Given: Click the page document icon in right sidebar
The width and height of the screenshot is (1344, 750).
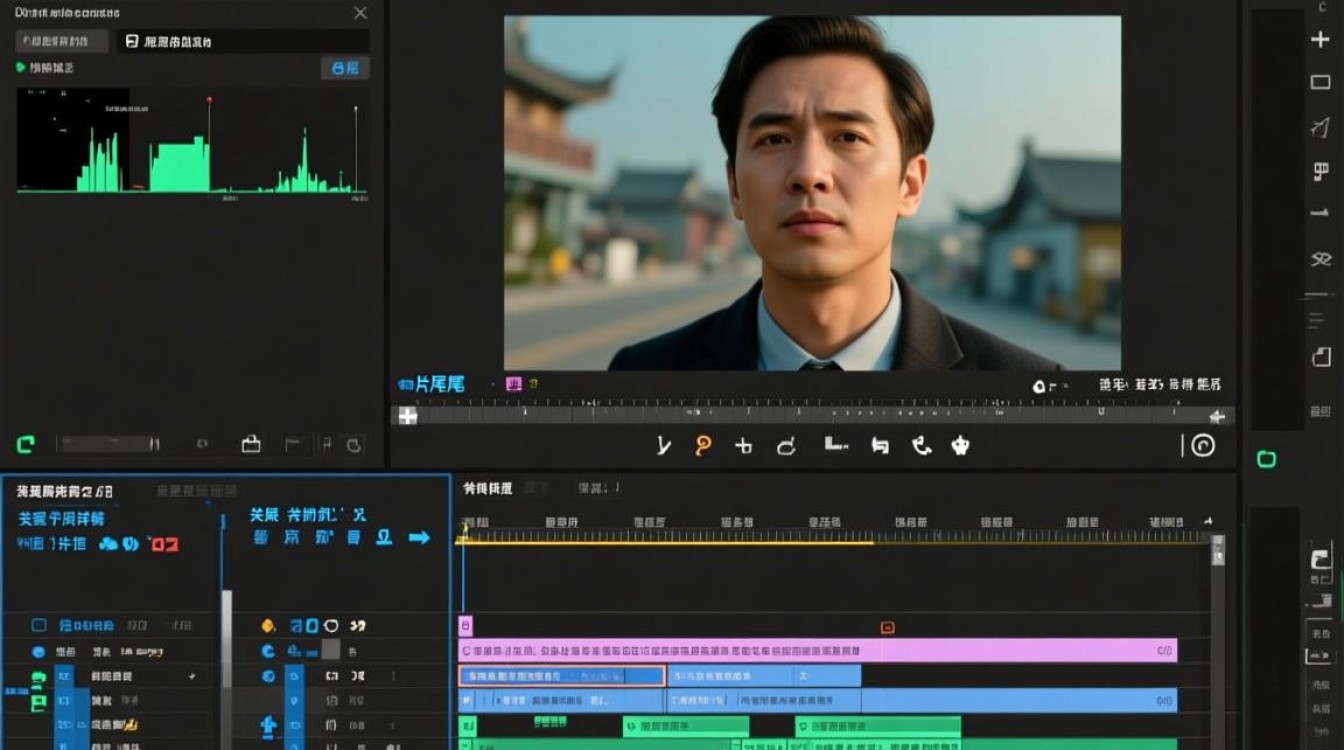Looking at the screenshot, I should pos(1320,357).
